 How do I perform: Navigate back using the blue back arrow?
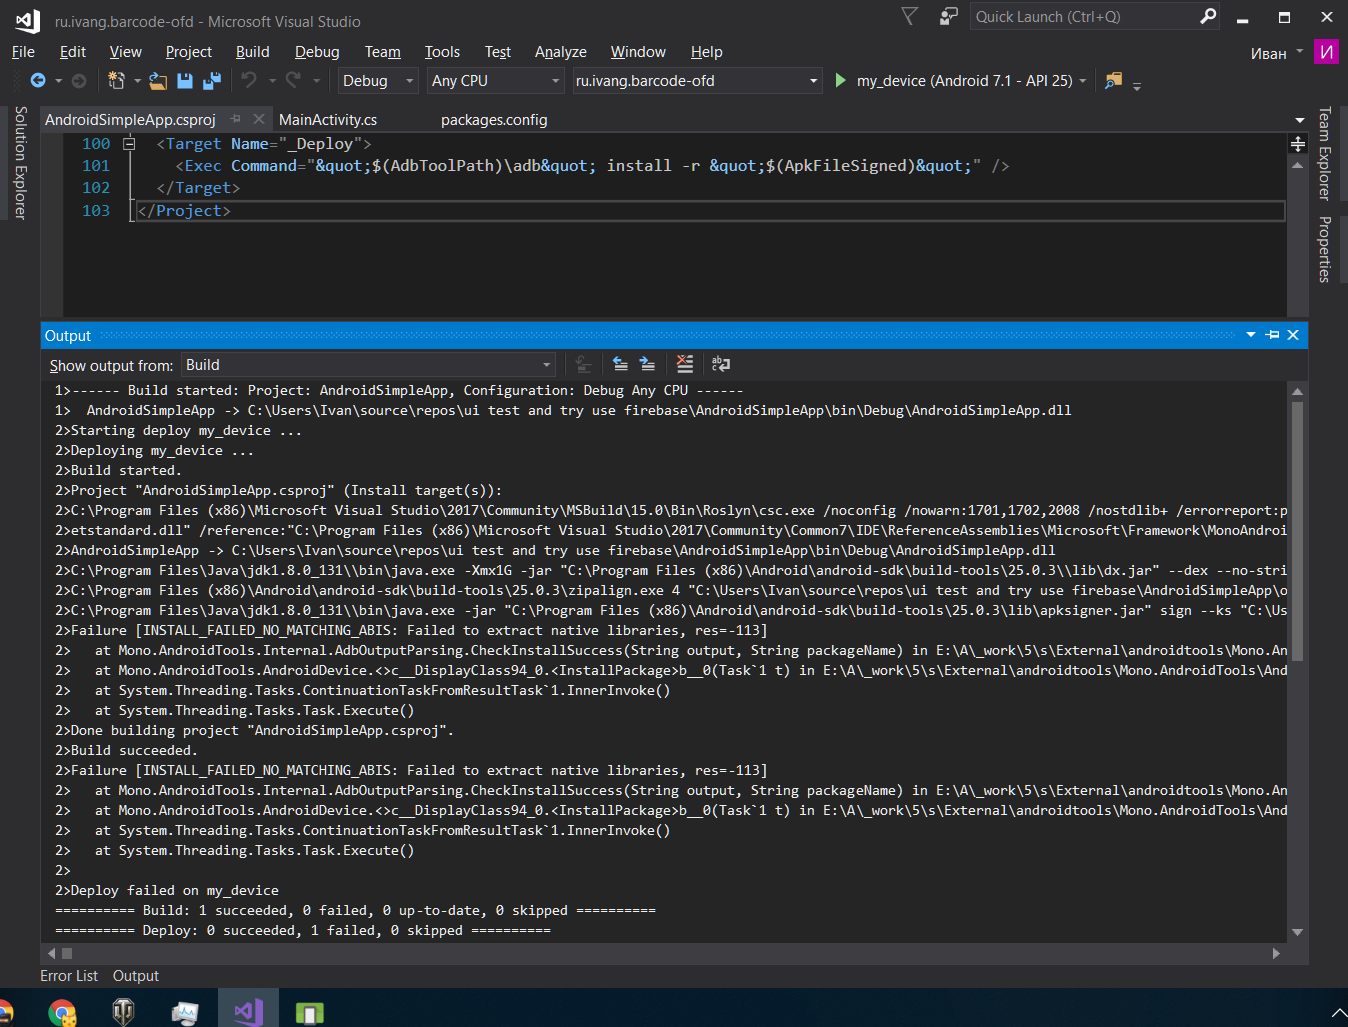40,81
